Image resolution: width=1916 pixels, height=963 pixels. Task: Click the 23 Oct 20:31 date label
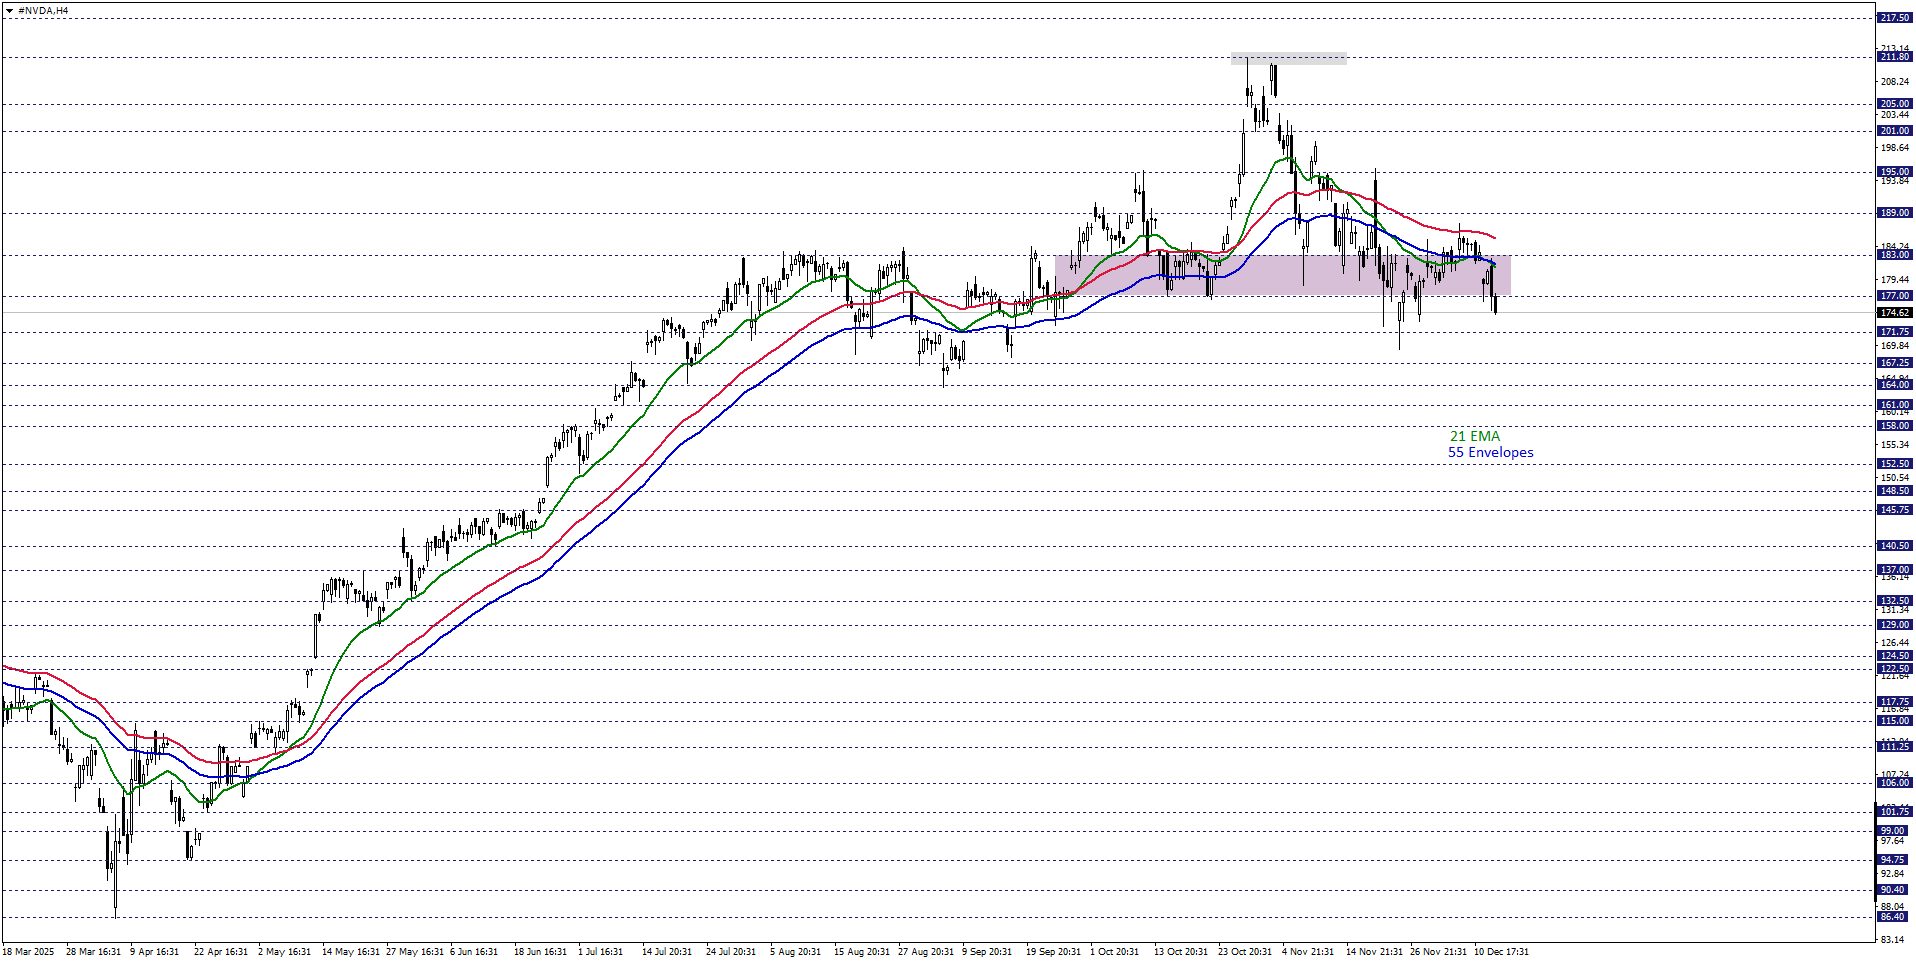point(1244,951)
